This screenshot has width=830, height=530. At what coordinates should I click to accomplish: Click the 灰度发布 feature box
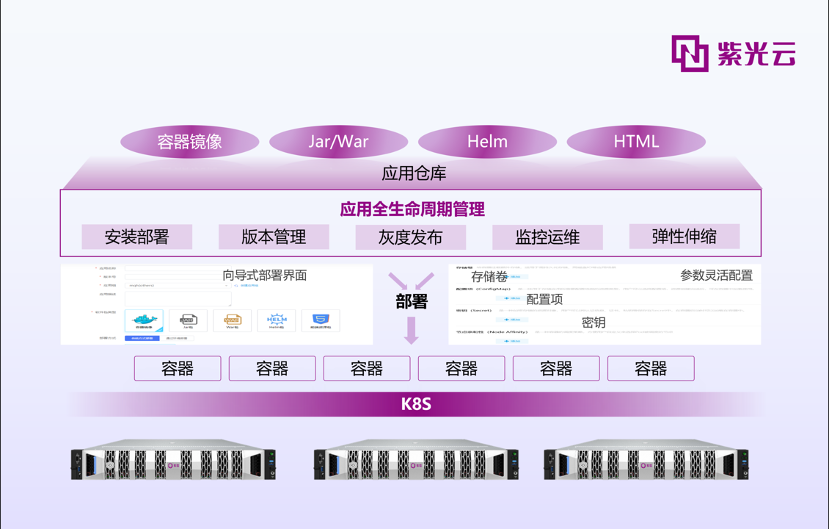pyautogui.click(x=410, y=238)
